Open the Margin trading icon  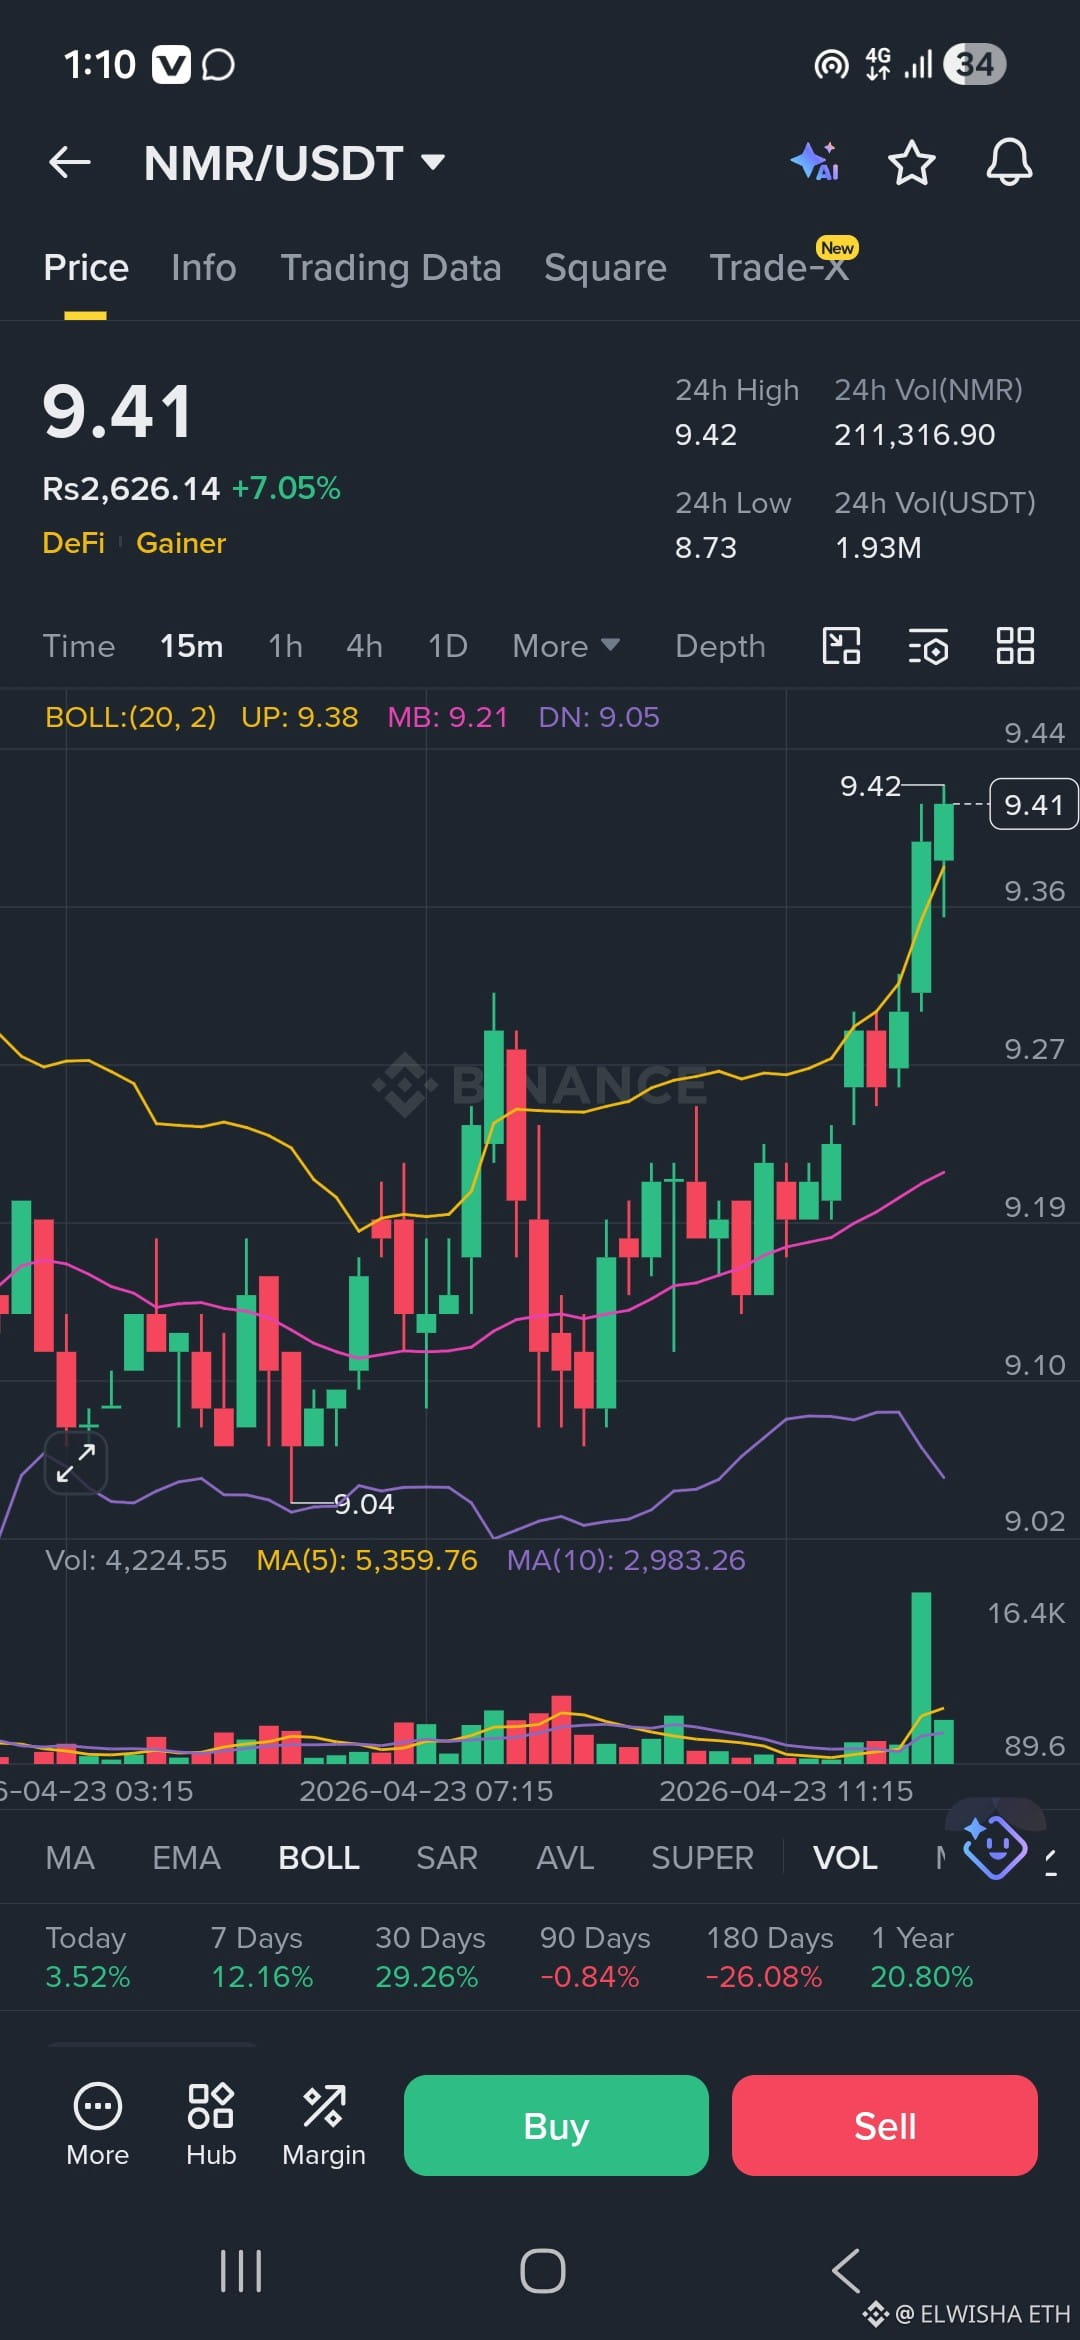tap(324, 2125)
